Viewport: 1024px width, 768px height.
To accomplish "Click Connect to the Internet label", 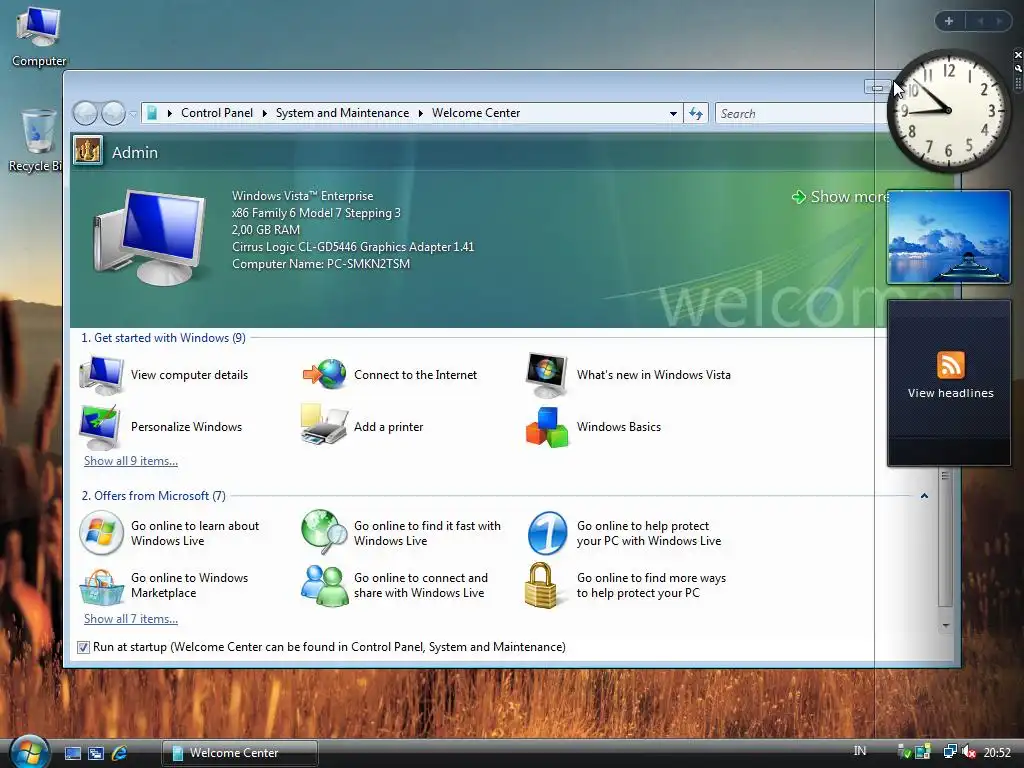I will [415, 375].
